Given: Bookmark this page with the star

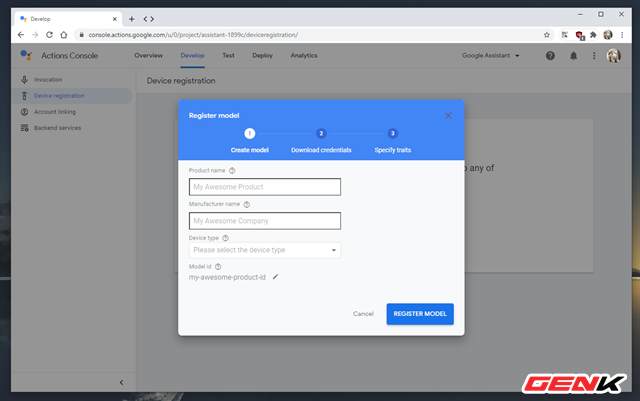Looking at the screenshot, I should [547, 35].
